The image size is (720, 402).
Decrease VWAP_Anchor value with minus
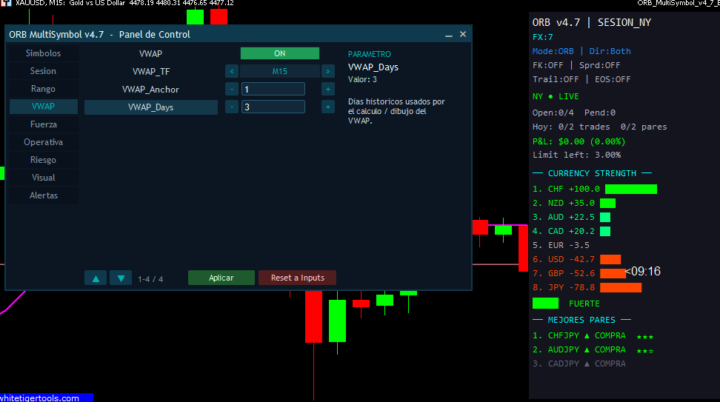tap(231, 89)
